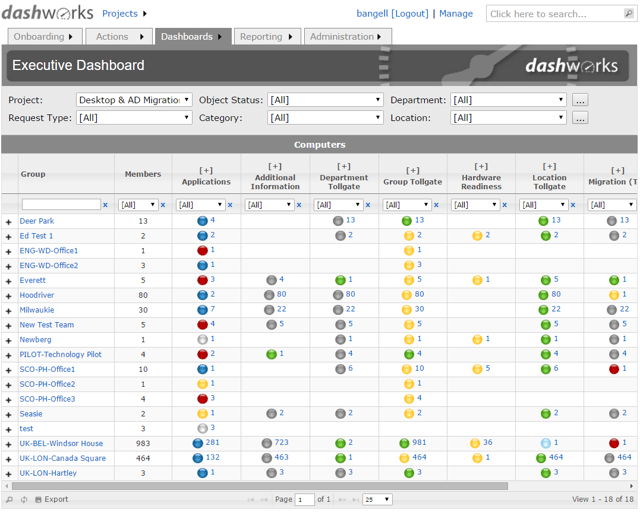Clear the Location Tollgate filter x icon

point(573,205)
